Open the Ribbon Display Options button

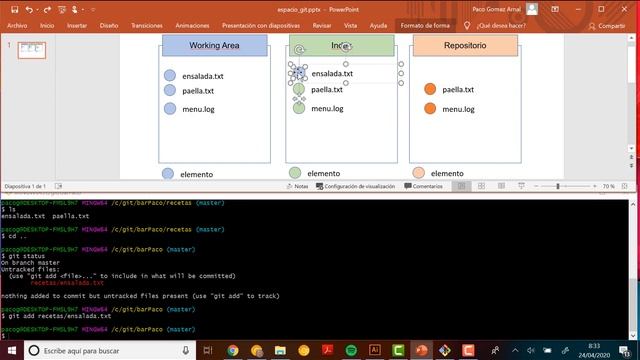[x=555, y=9]
